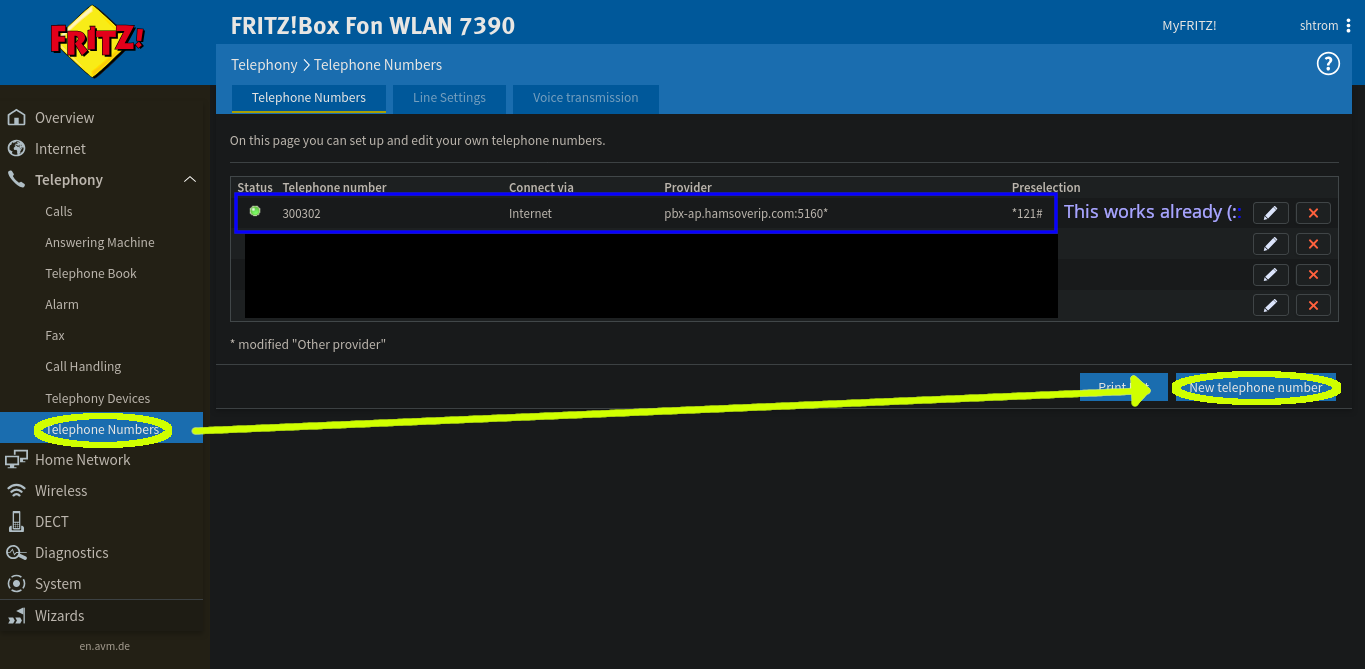
Task: Open the MyFRITZ! link
Action: [1189, 26]
